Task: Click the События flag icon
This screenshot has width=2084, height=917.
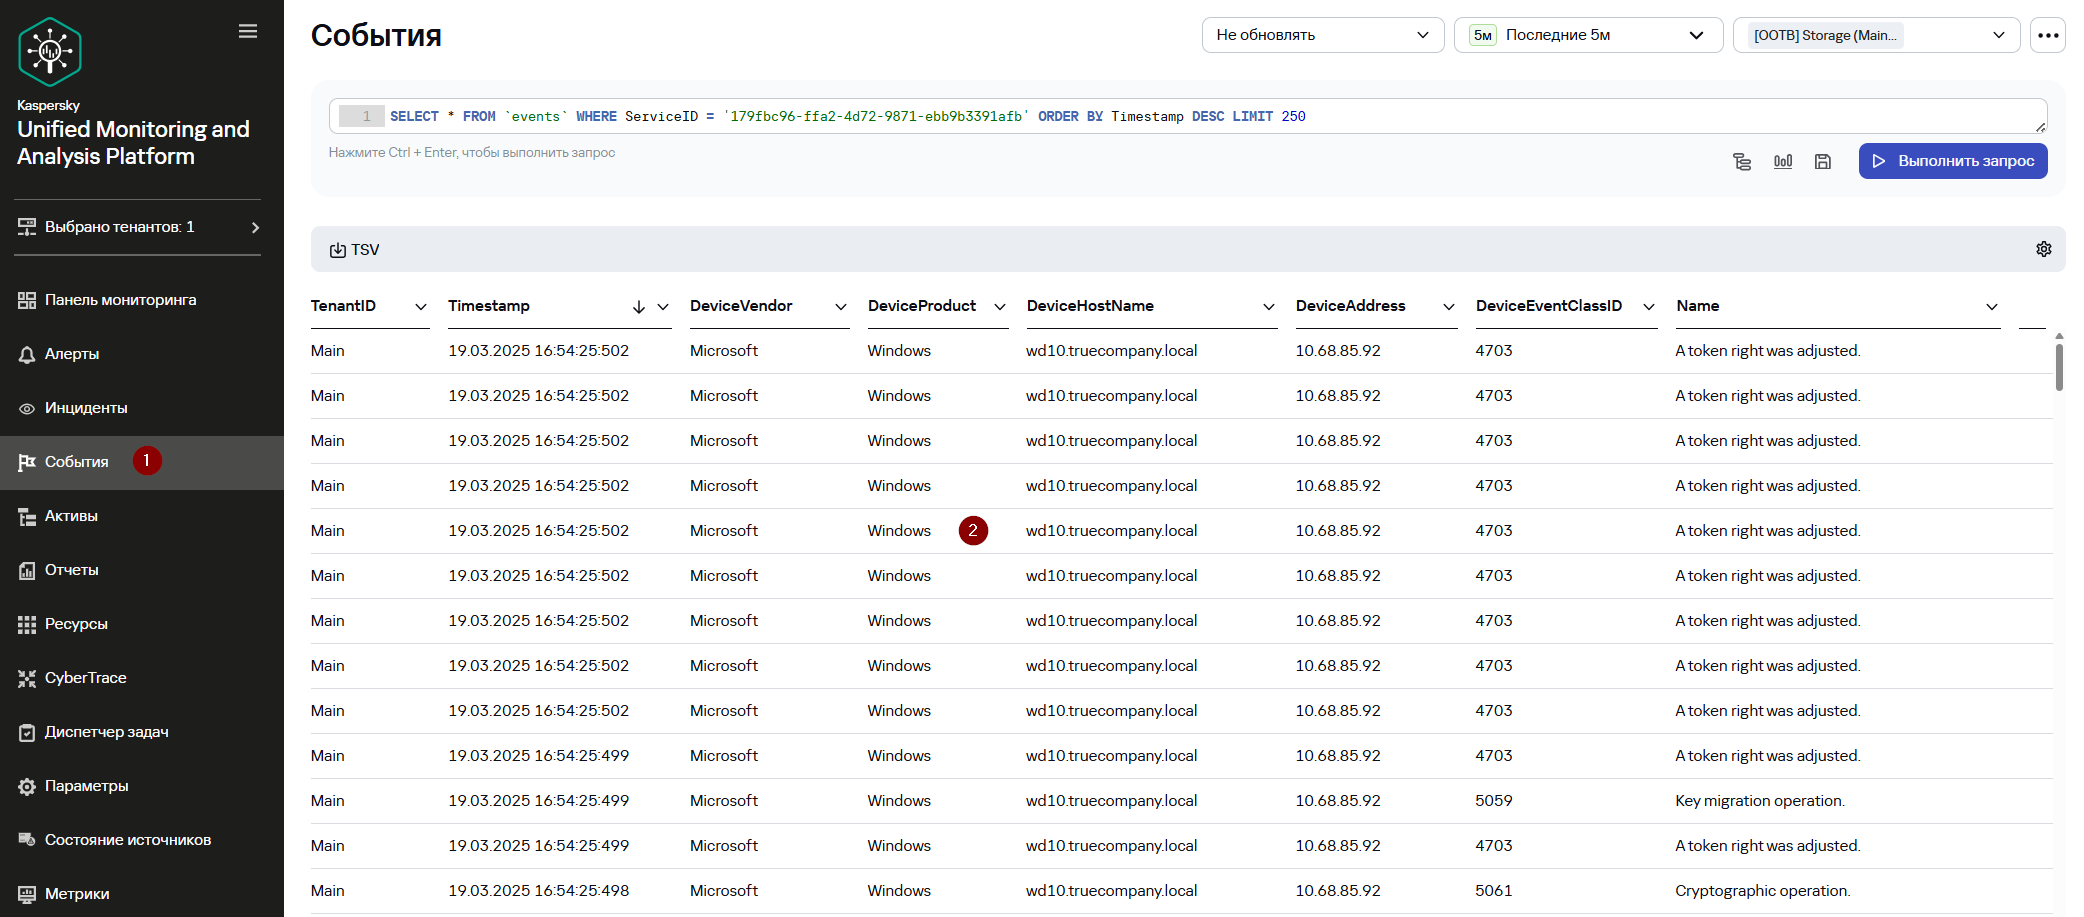Action: tap(27, 463)
